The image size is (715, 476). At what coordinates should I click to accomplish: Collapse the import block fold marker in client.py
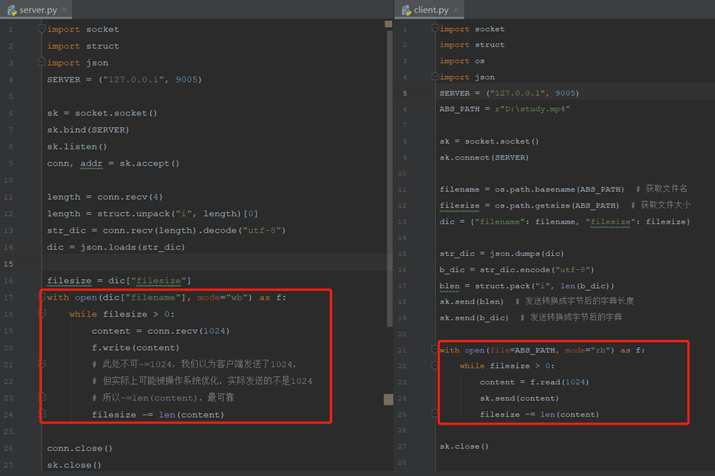pyautogui.click(x=435, y=29)
